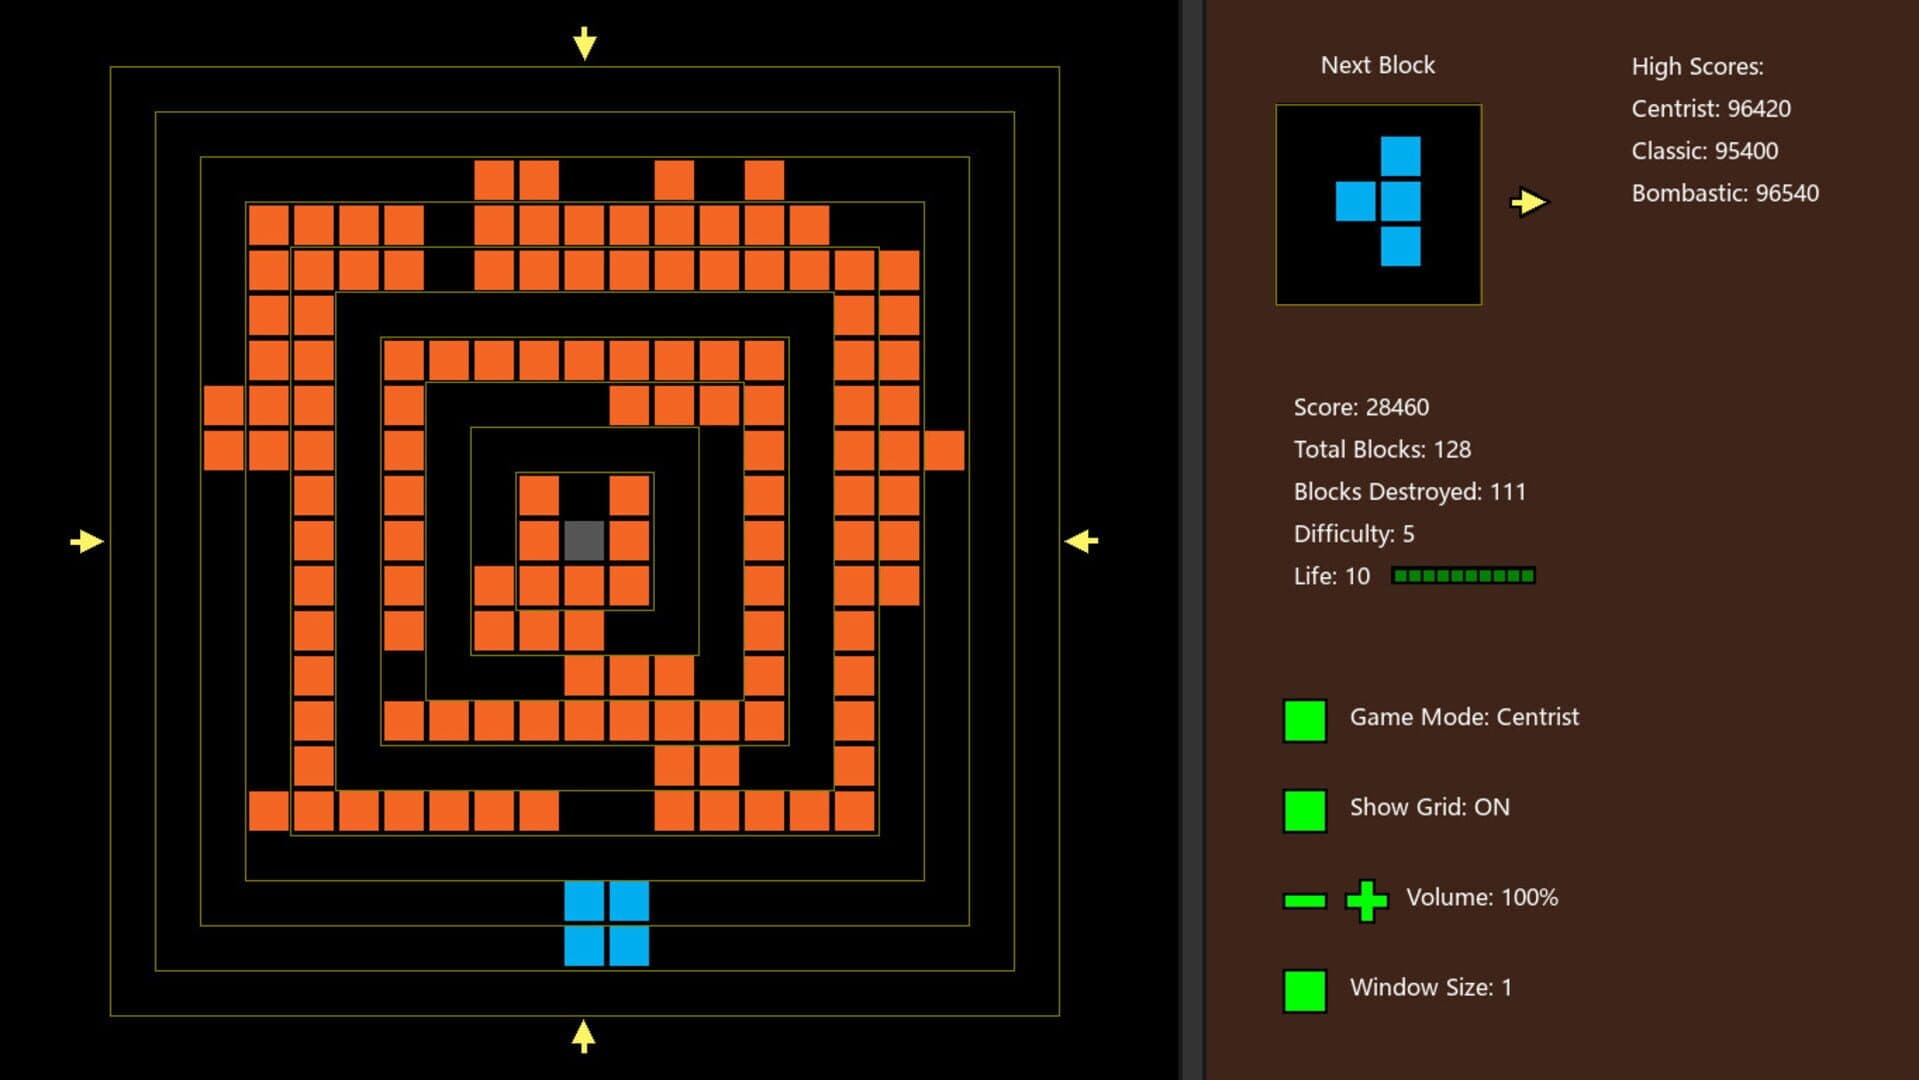Toggle Show Grid green square

[x=1305, y=810]
